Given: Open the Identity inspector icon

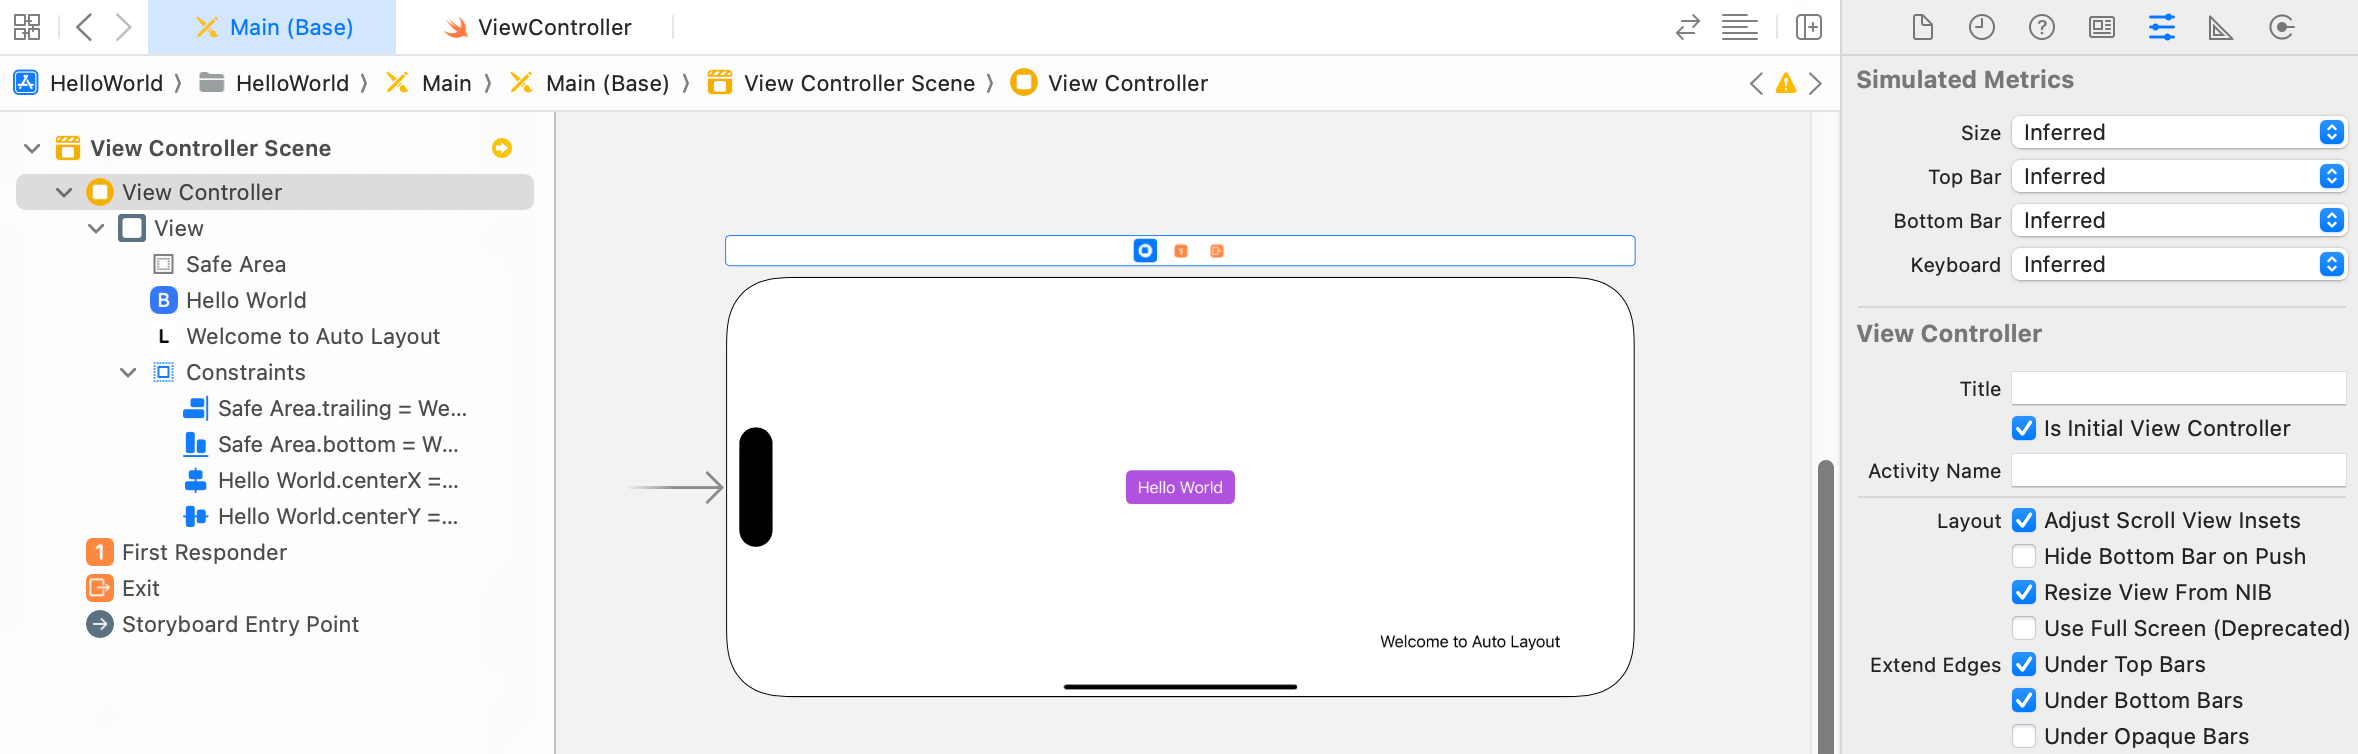Looking at the screenshot, I should (x=2101, y=27).
